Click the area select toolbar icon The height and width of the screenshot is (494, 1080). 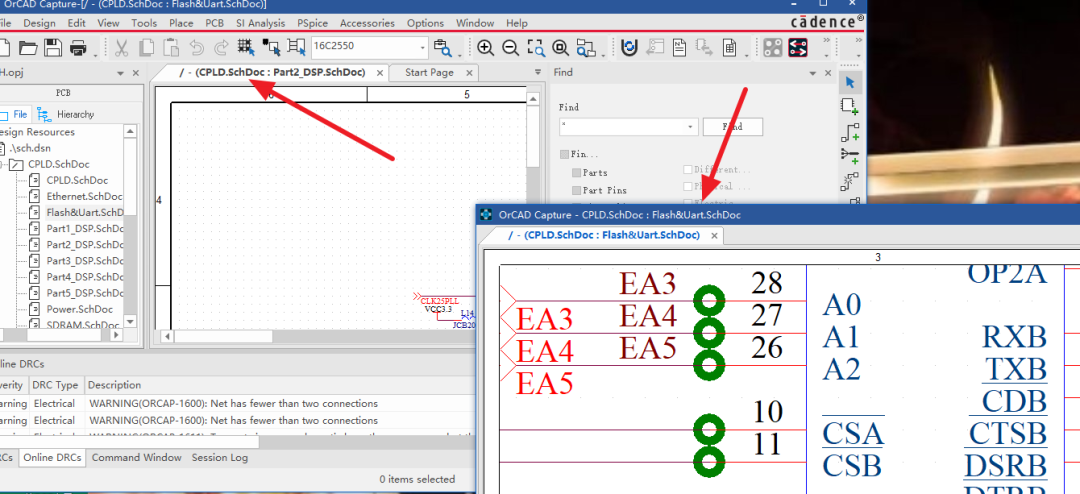(x=271, y=48)
